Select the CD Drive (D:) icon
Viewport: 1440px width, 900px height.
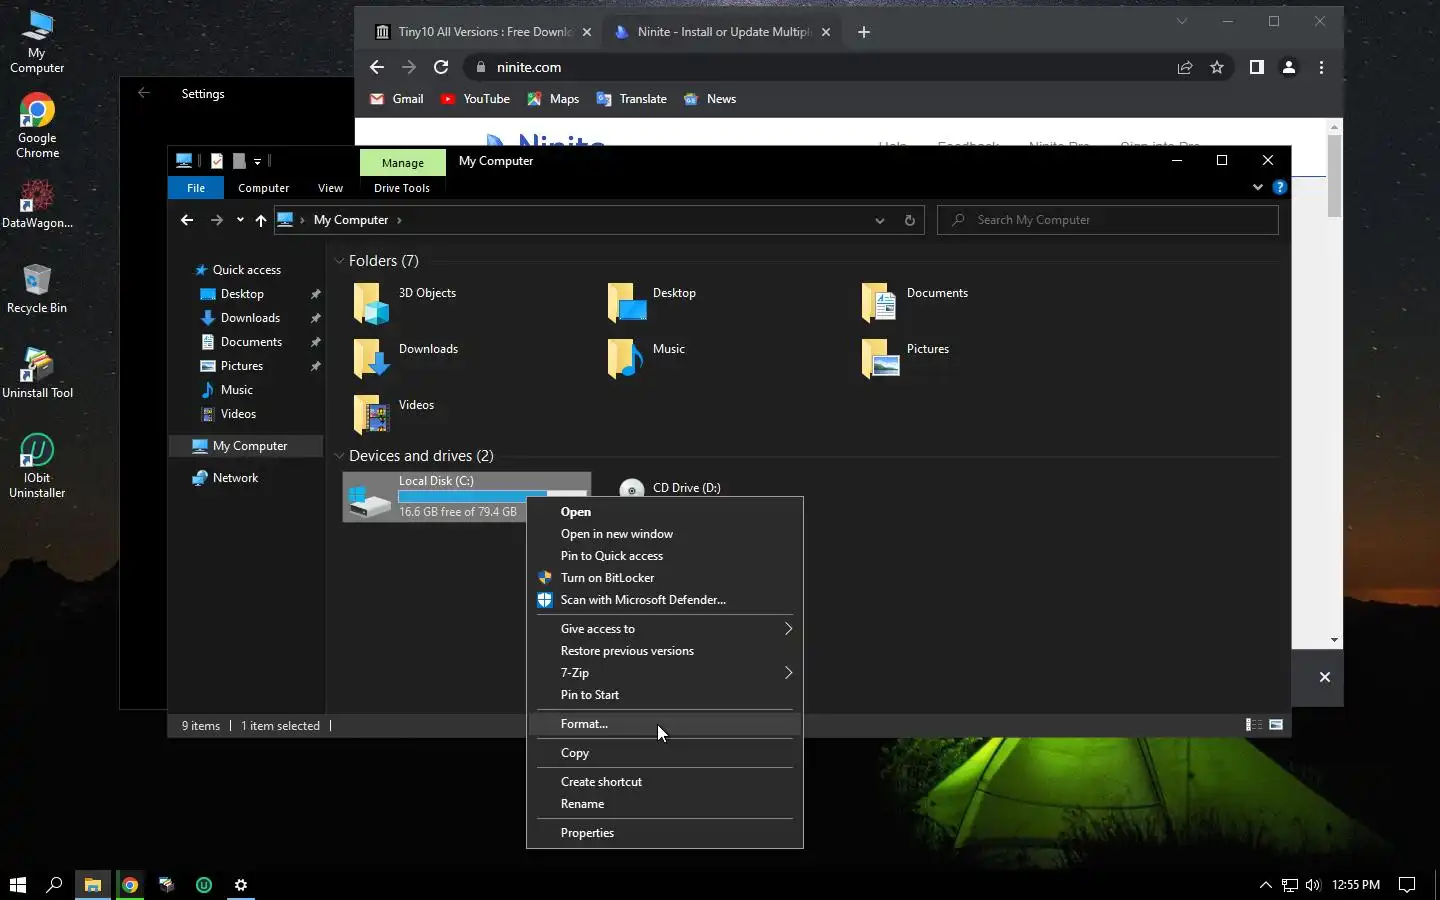[x=632, y=489]
